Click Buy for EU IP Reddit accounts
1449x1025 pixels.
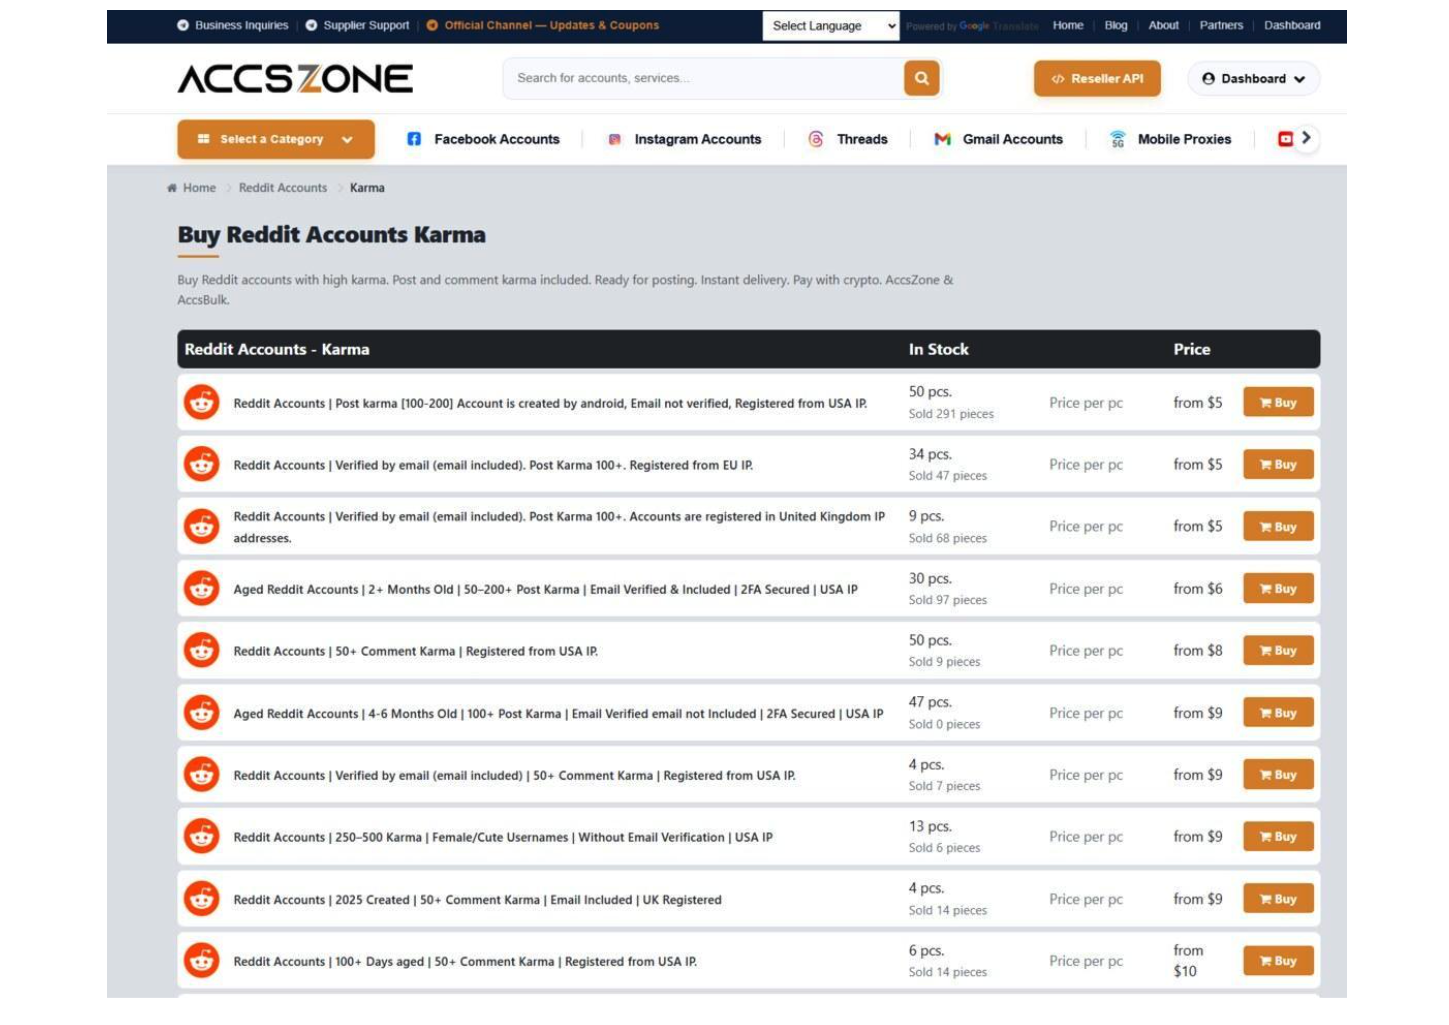(1278, 464)
